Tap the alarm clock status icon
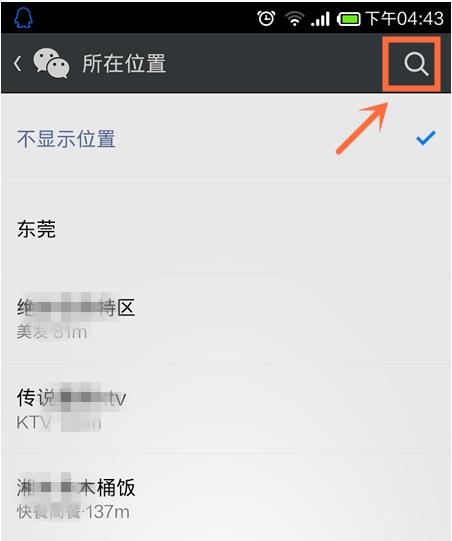The image size is (452, 541). (266, 18)
